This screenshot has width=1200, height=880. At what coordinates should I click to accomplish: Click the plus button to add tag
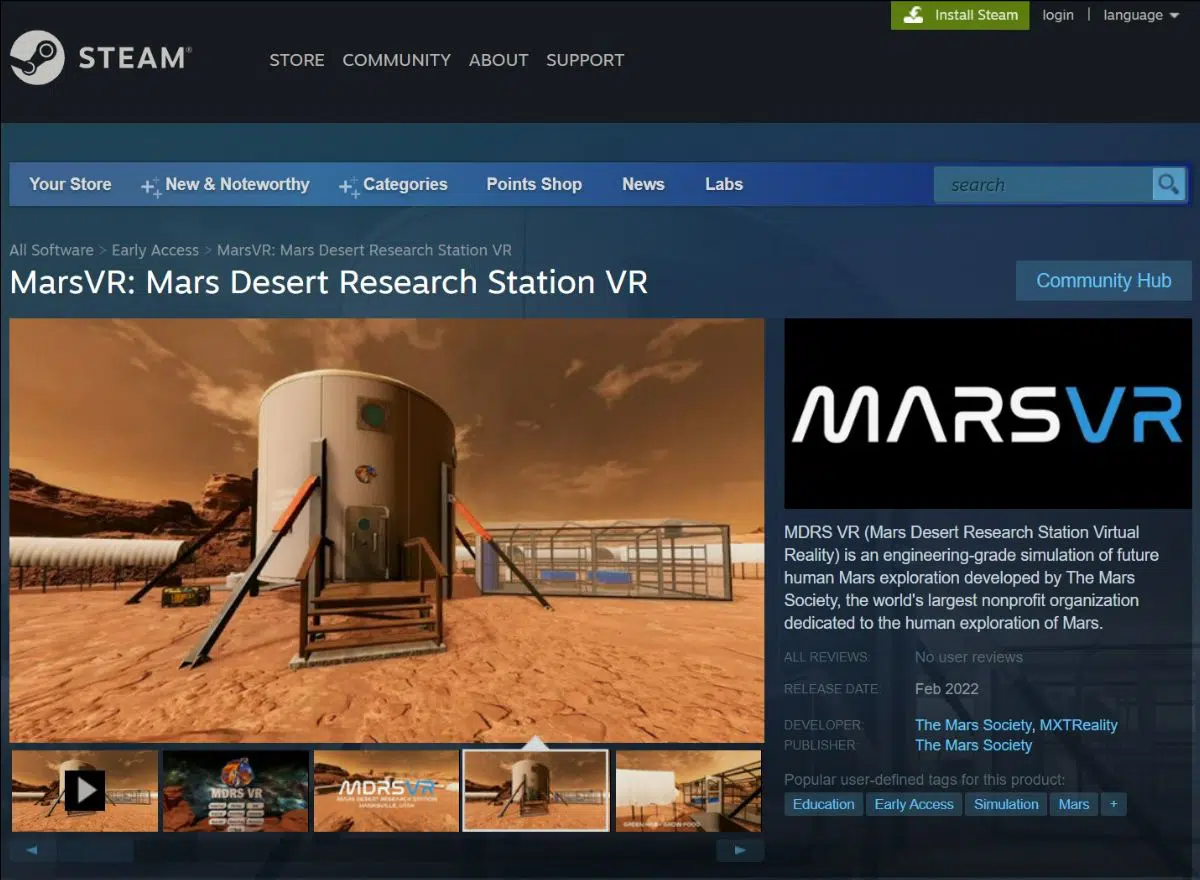(1113, 804)
